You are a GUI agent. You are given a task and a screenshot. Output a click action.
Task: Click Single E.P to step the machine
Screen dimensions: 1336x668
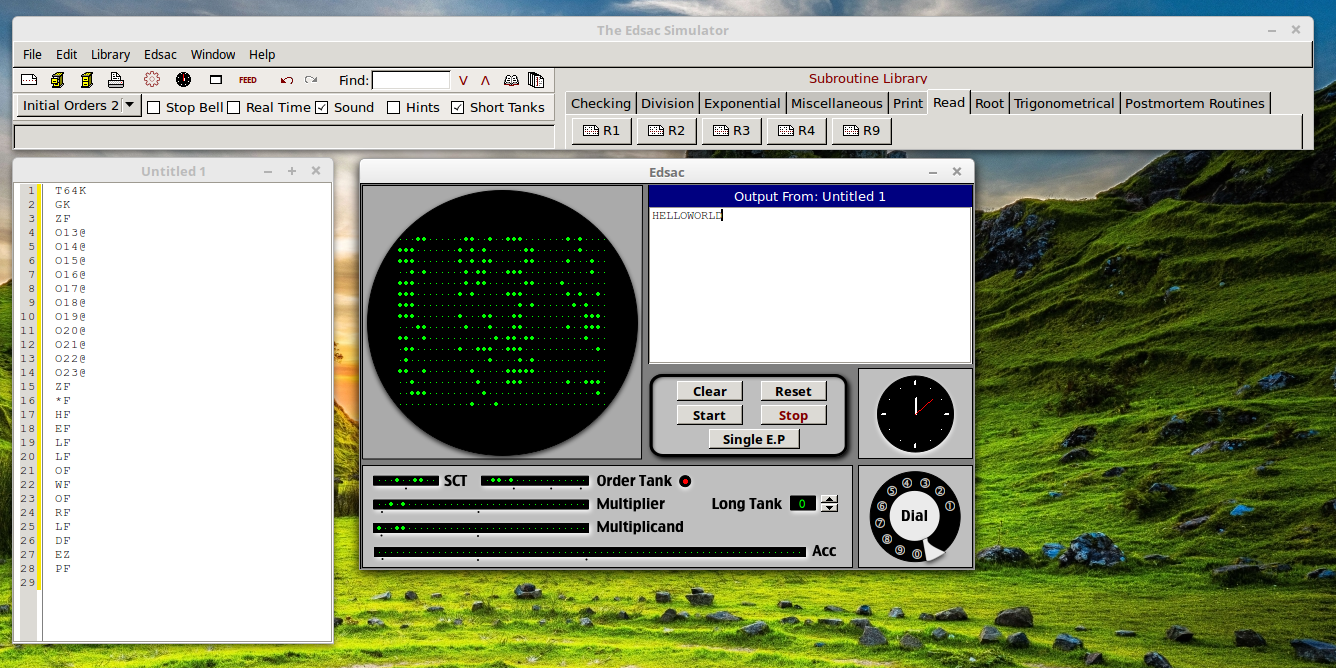click(754, 438)
